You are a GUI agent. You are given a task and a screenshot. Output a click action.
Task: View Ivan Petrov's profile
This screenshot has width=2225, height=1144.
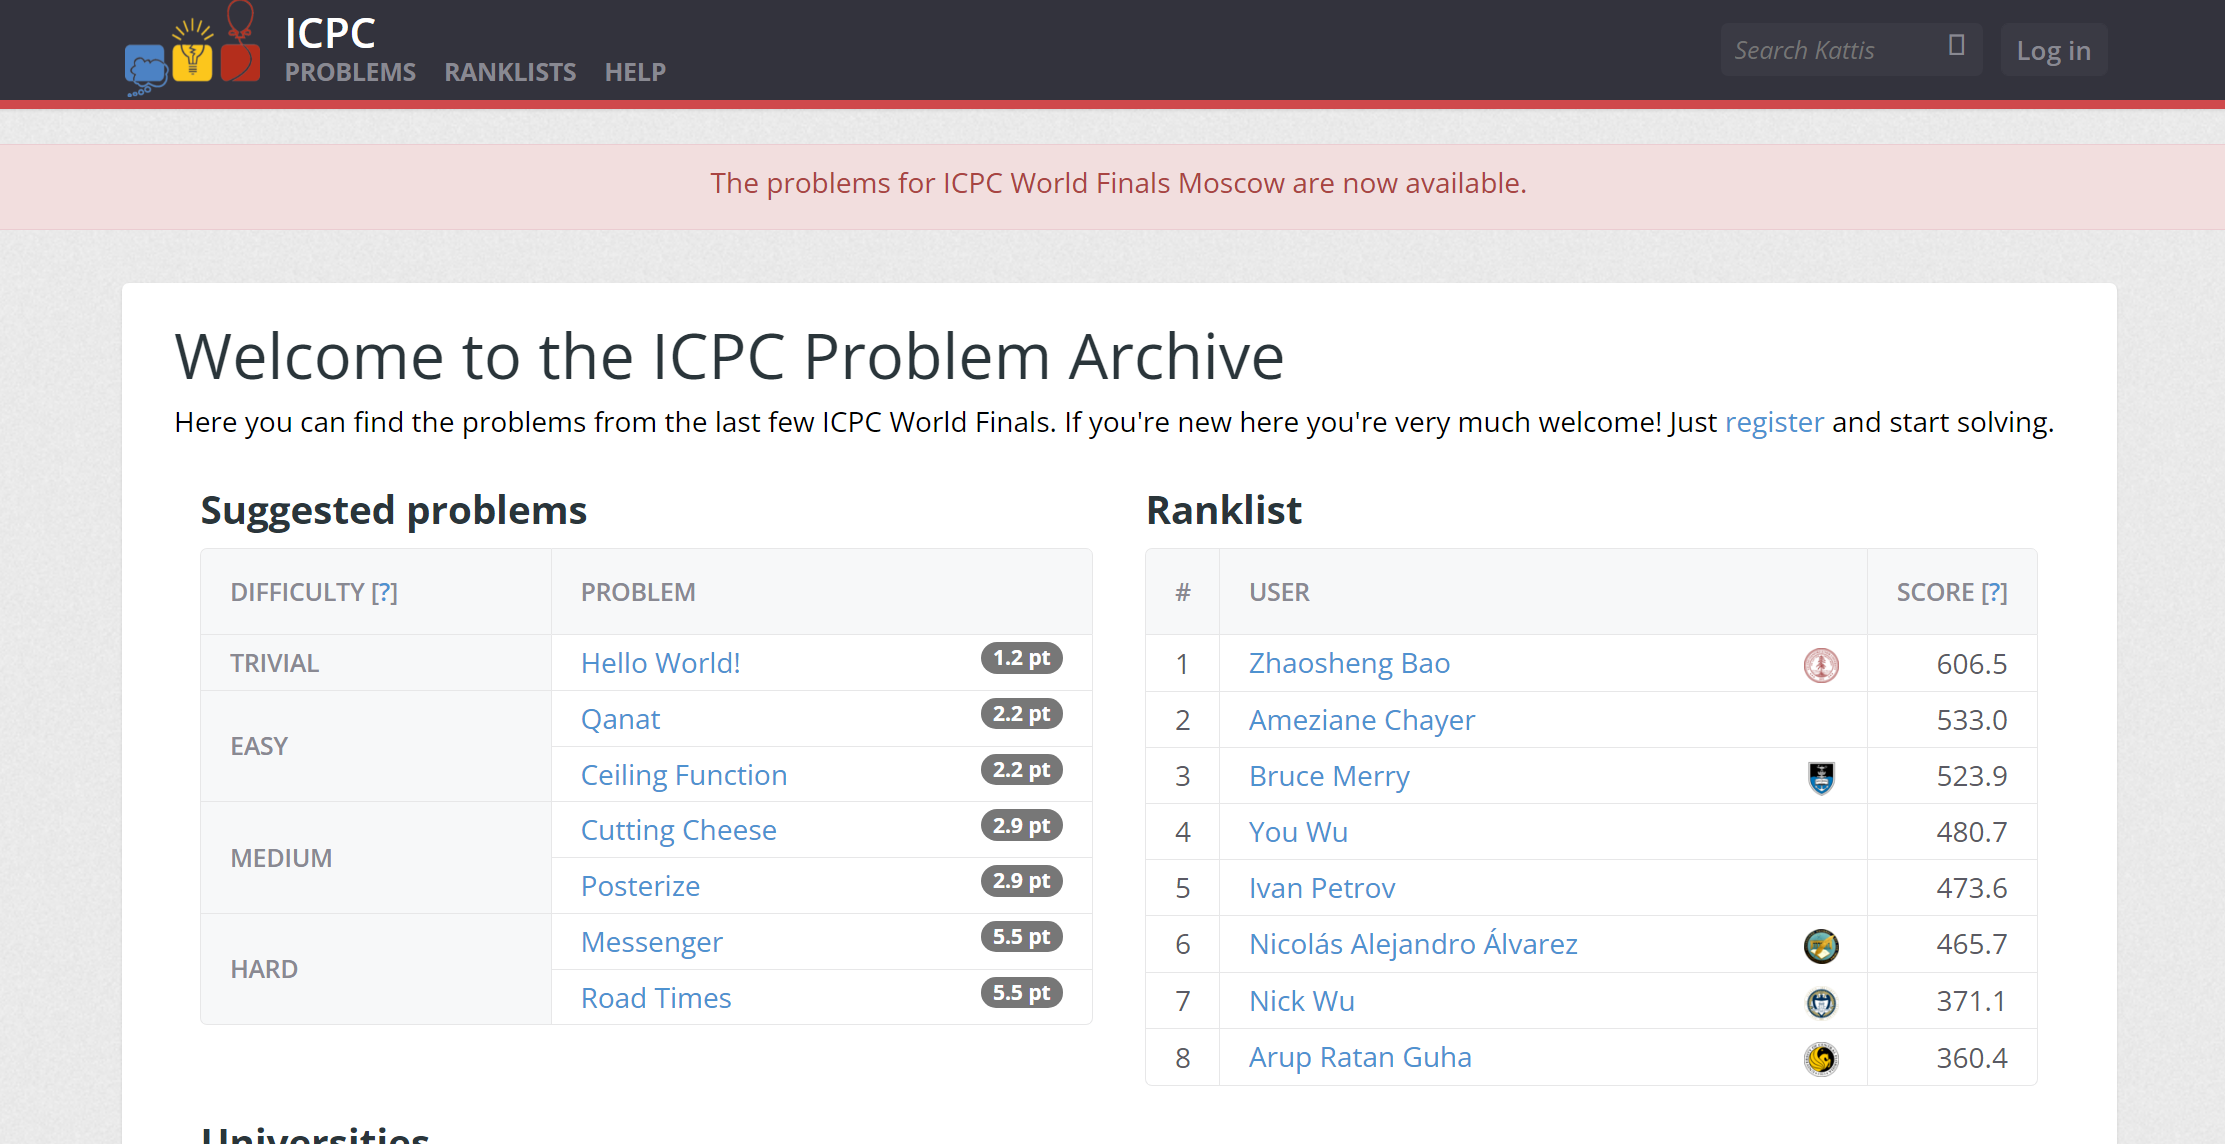pos(1322,888)
